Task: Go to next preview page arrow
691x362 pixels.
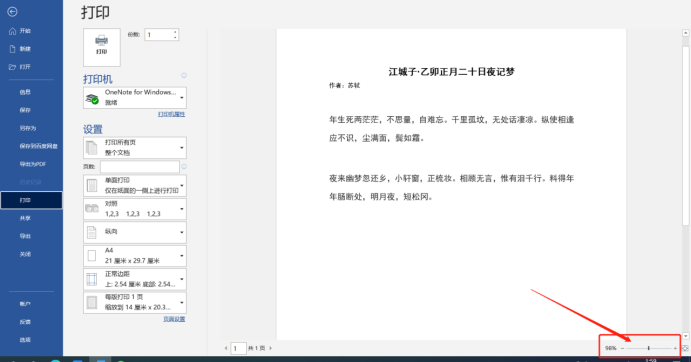Action: point(271,348)
